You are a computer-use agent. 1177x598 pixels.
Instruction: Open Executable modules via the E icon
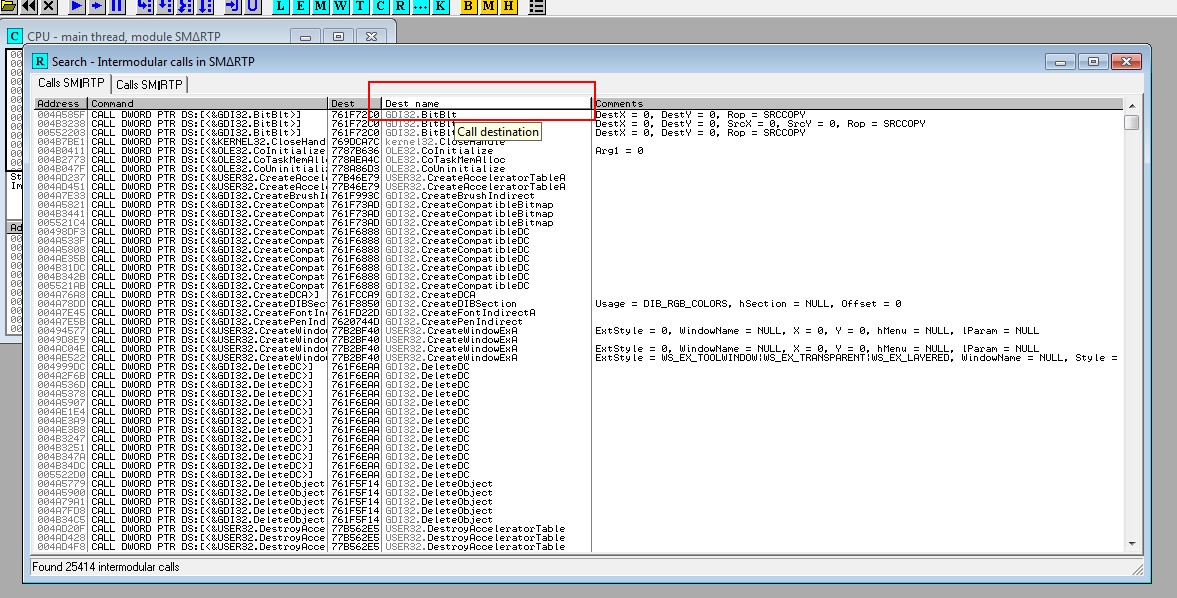tap(301, 6)
